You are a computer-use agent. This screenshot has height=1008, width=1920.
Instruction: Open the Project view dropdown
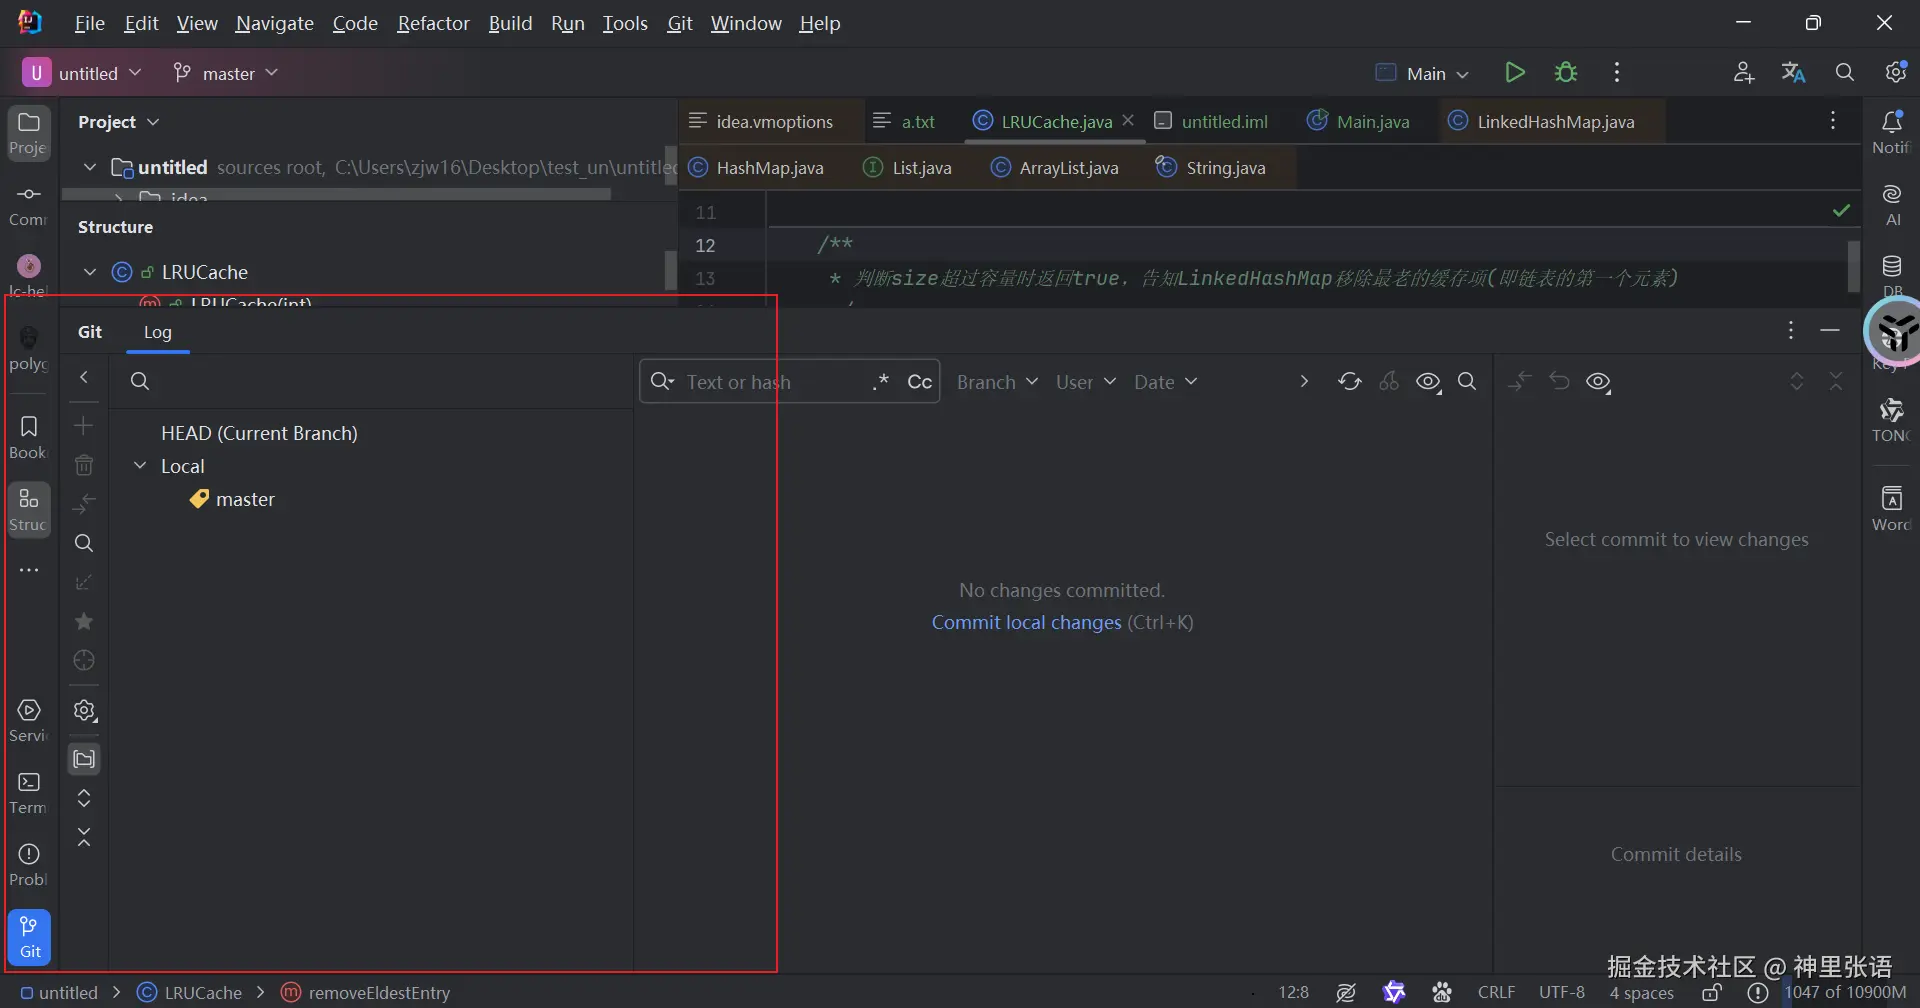119,122
